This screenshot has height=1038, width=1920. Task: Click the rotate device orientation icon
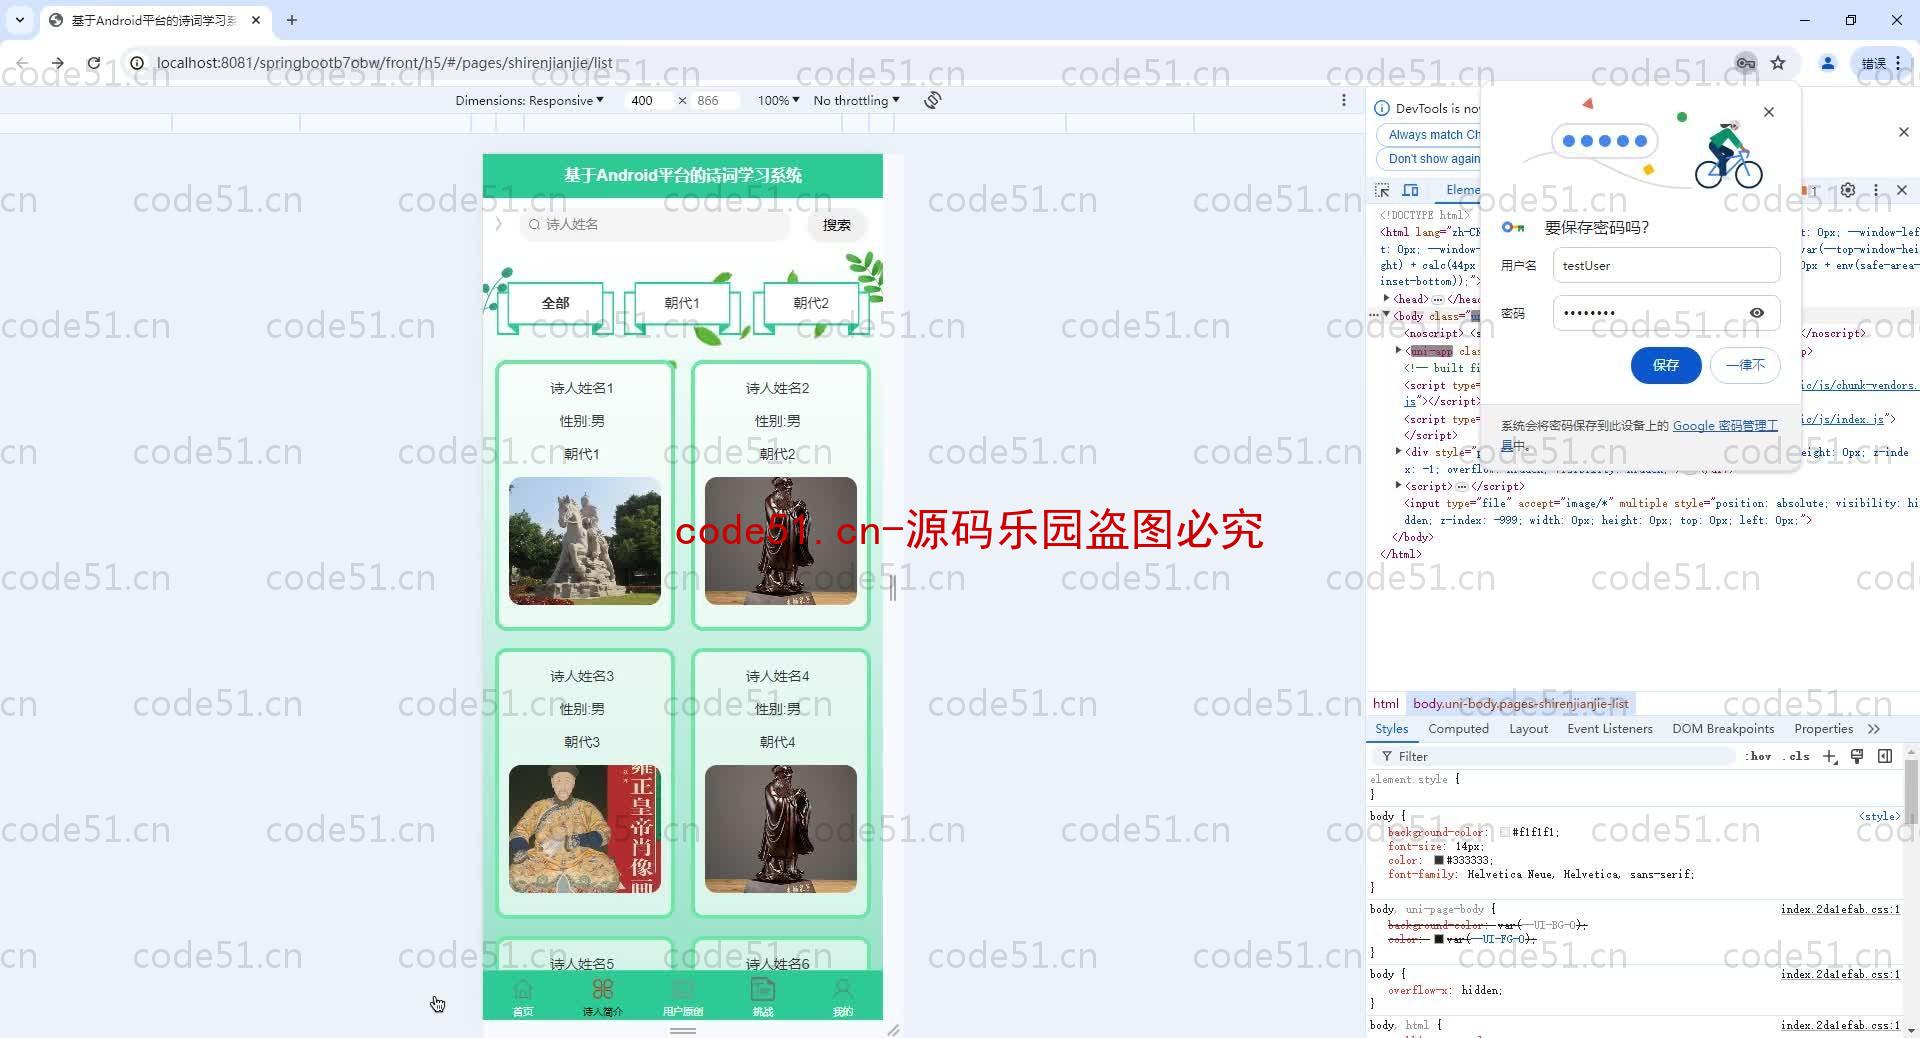point(932,100)
